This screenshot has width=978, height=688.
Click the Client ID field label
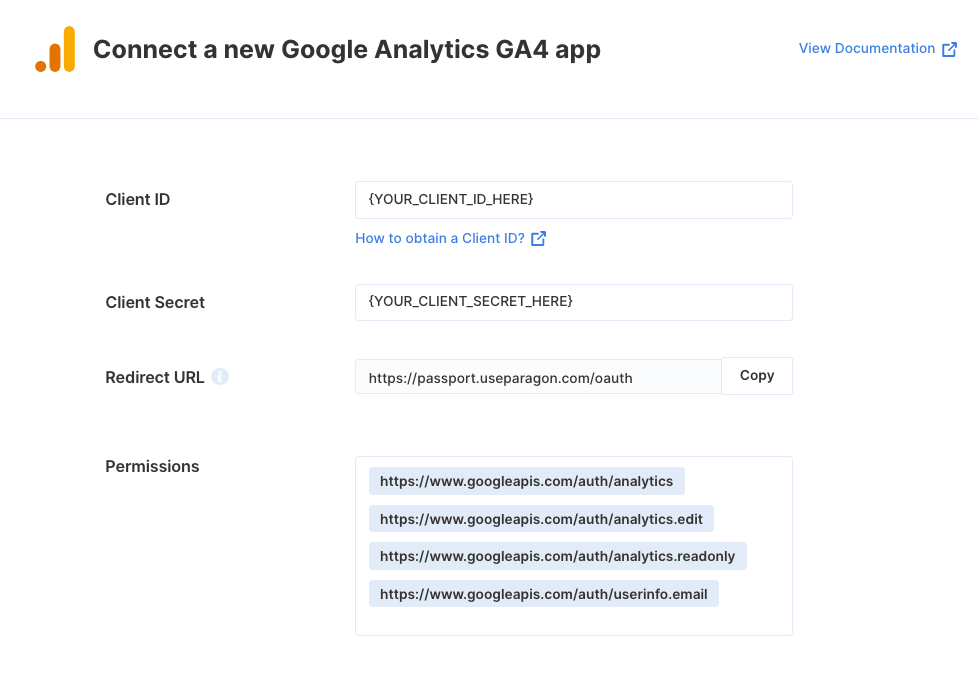point(137,200)
